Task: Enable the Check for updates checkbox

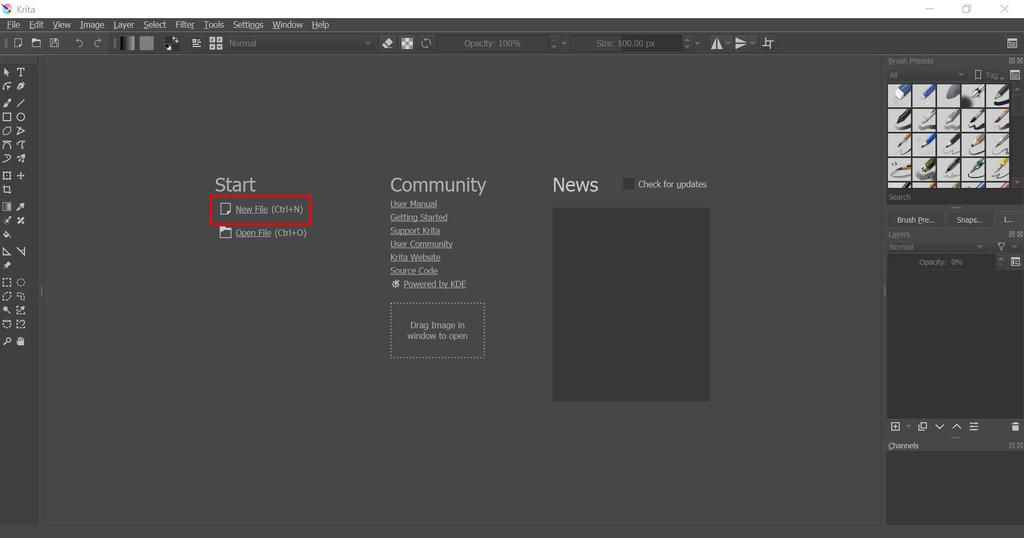Action: (628, 184)
